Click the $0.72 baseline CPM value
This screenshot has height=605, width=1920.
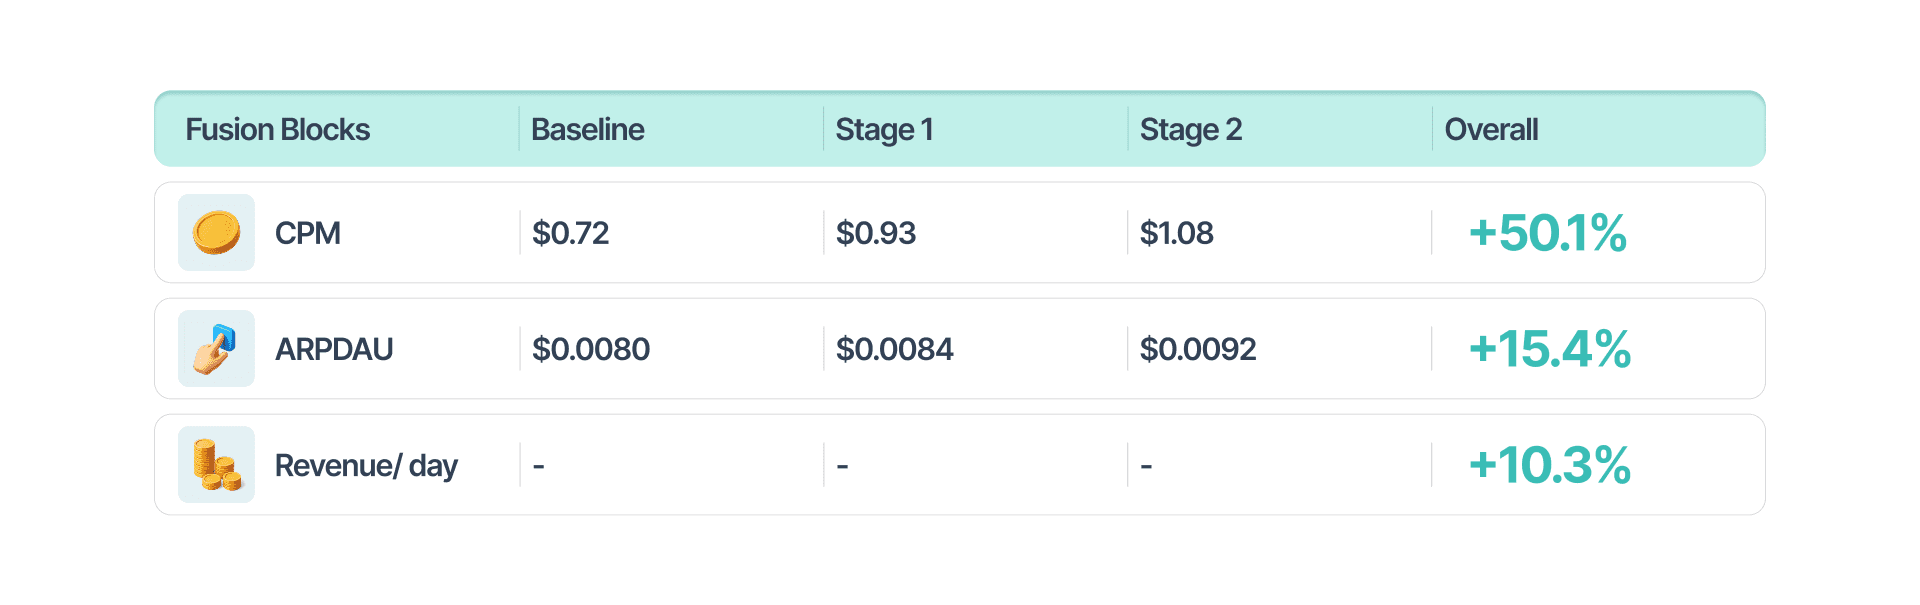click(x=570, y=233)
